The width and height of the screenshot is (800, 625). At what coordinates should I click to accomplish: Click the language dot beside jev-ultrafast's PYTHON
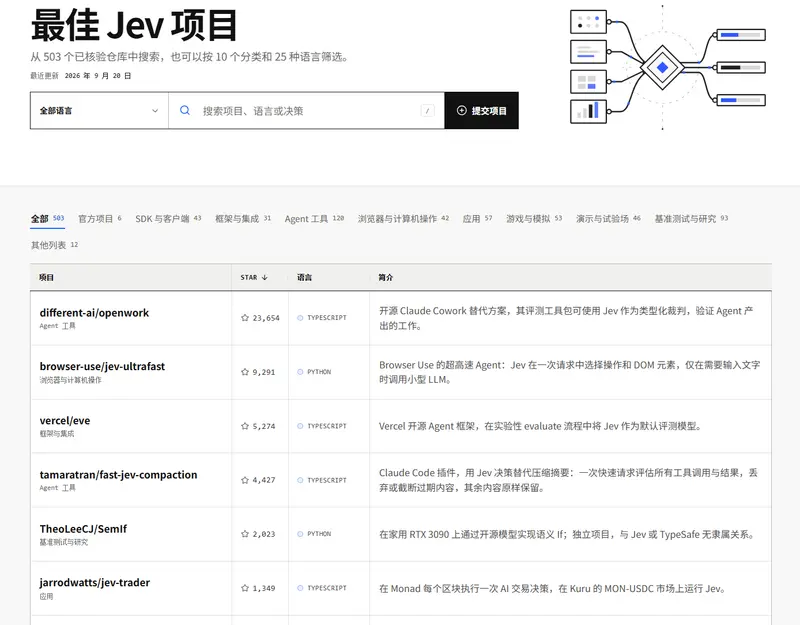(301, 372)
